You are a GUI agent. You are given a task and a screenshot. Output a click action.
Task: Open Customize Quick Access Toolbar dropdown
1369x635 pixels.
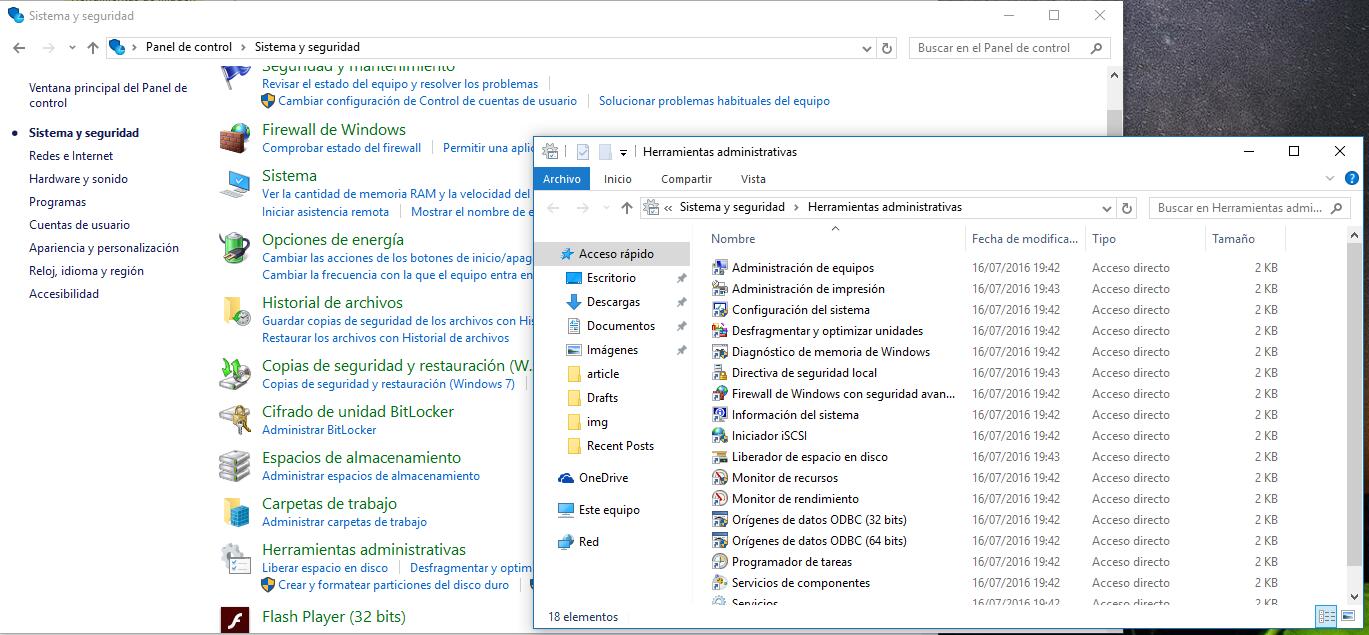[x=623, y=152]
